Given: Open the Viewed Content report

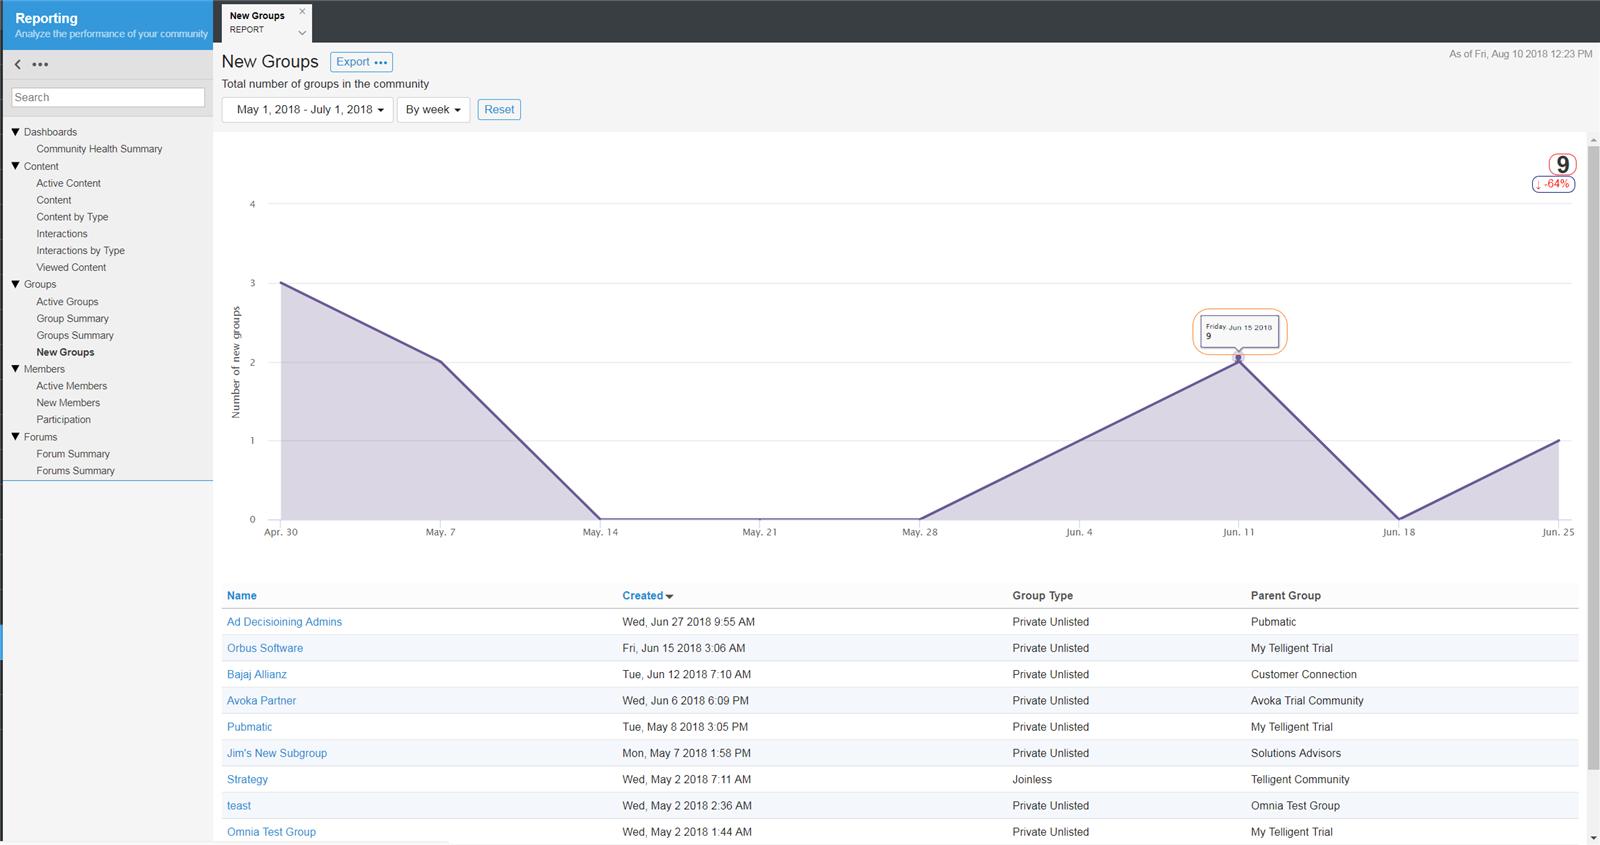Looking at the screenshot, I should [71, 268].
